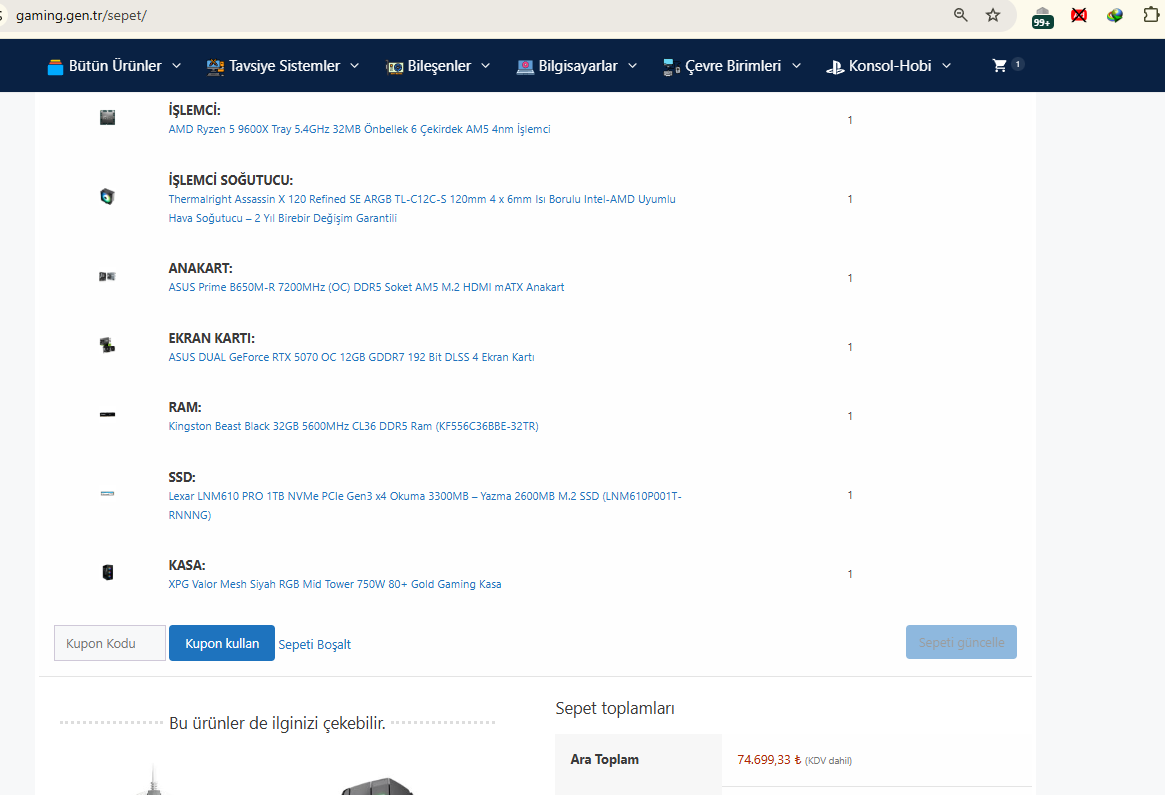
Task: Expand the Bütün Ürünler dropdown menu
Action: [x=114, y=66]
